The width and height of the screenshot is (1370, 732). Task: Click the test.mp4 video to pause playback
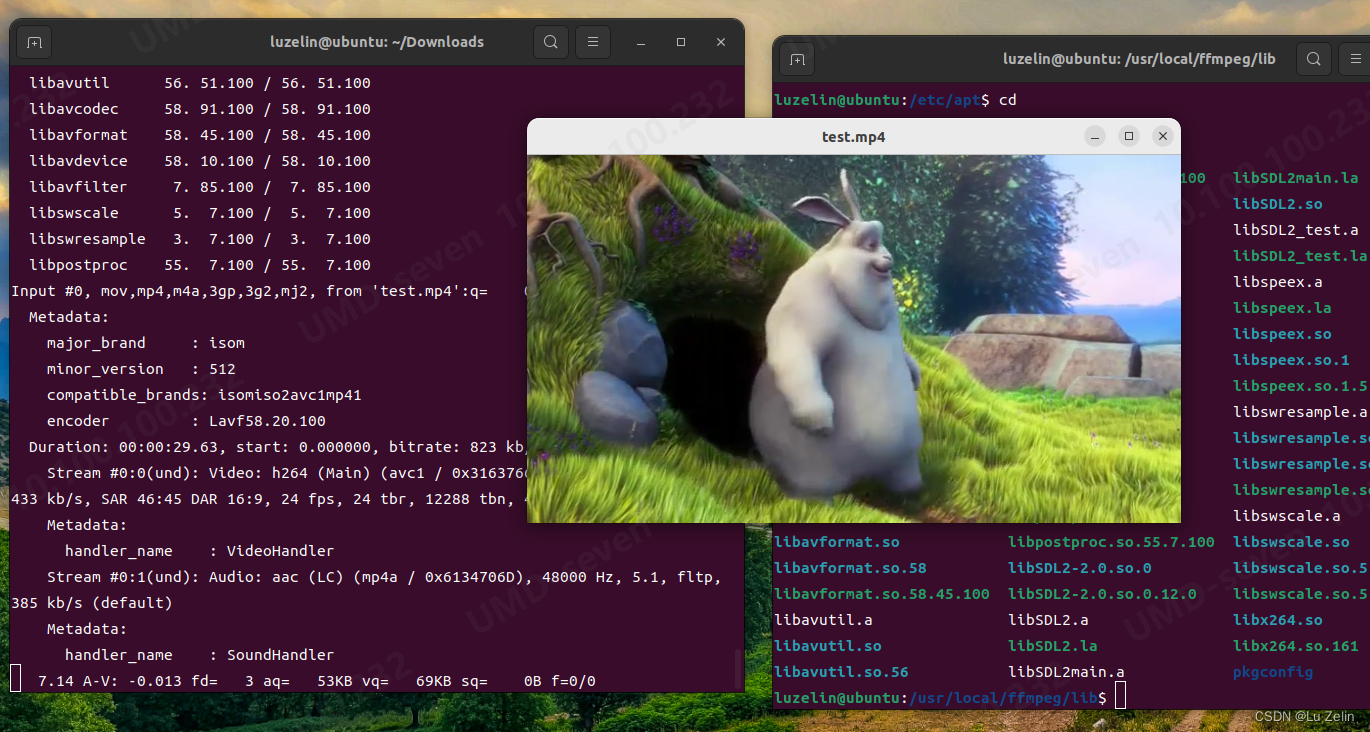point(855,340)
